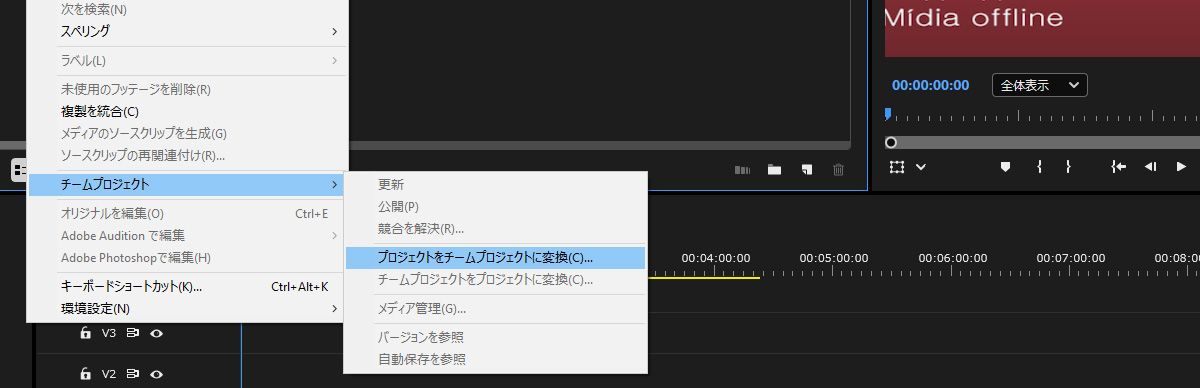Viewport: 1200px width, 388px height.
Task: Select 複製を統合(C) from the menu
Action: (x=186, y=111)
